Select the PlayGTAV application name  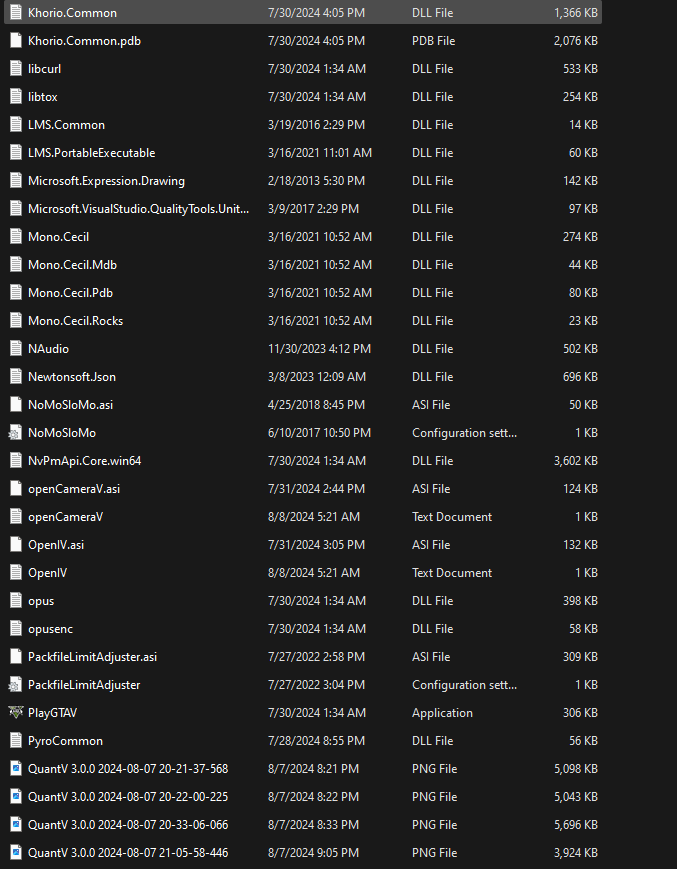(52, 712)
